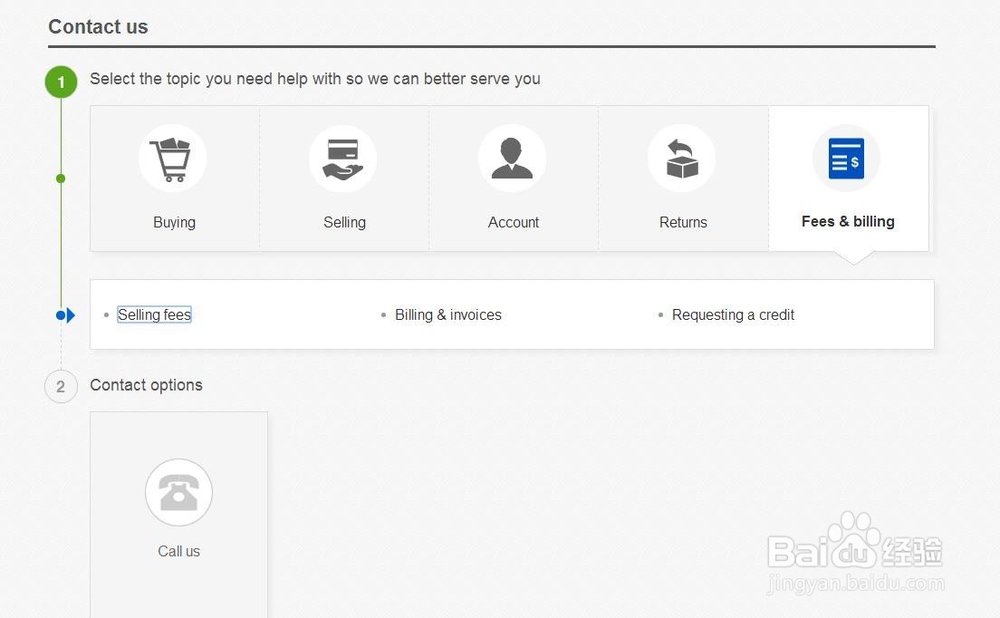
Task: Open the Selling fees link
Action: tap(154, 315)
